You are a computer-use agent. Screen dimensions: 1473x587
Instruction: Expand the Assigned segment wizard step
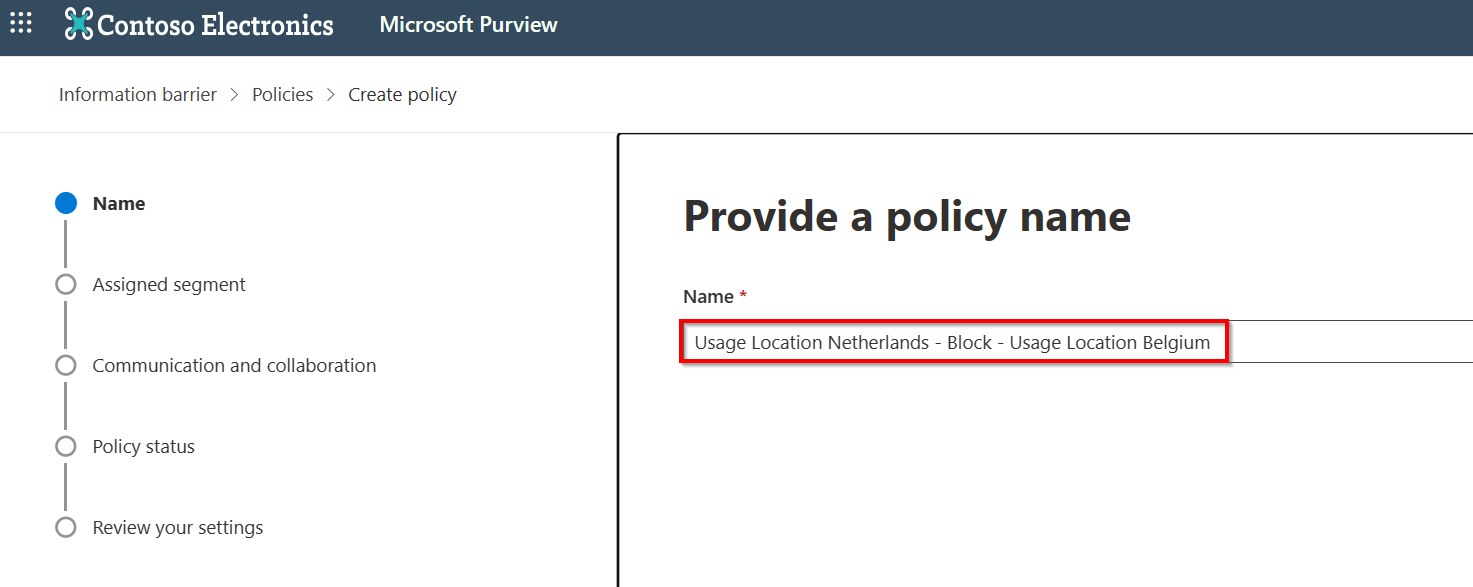(x=168, y=284)
